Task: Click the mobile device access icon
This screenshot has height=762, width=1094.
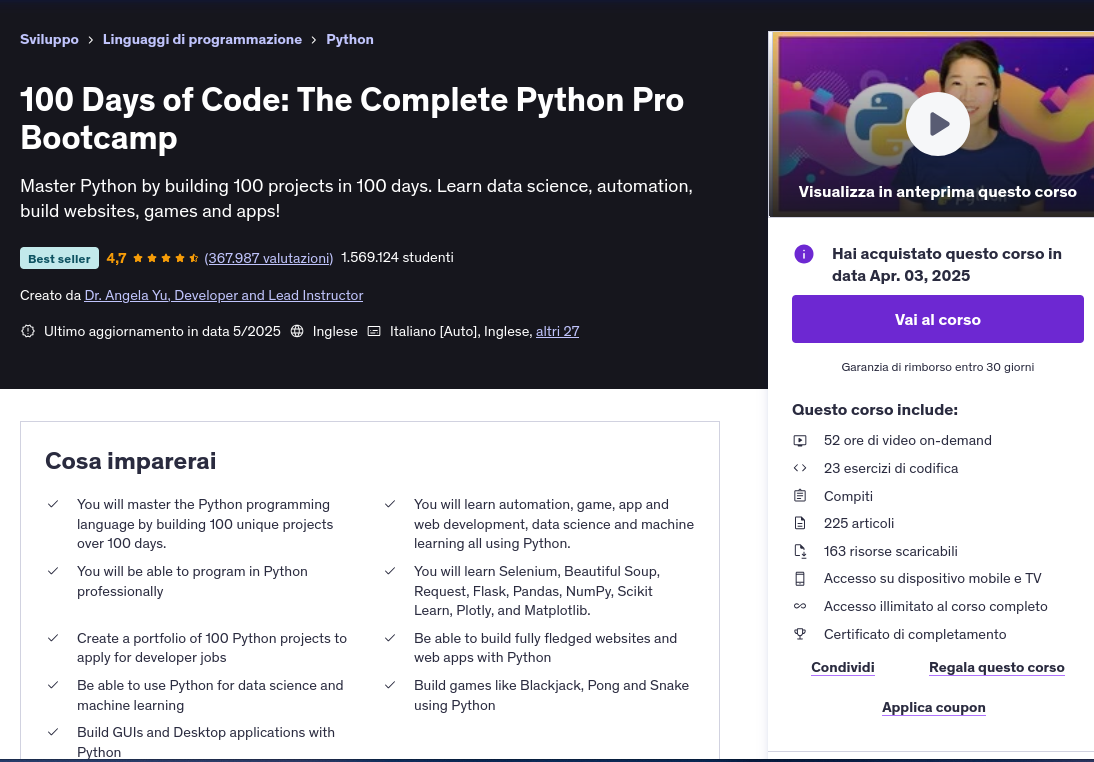Action: (800, 578)
